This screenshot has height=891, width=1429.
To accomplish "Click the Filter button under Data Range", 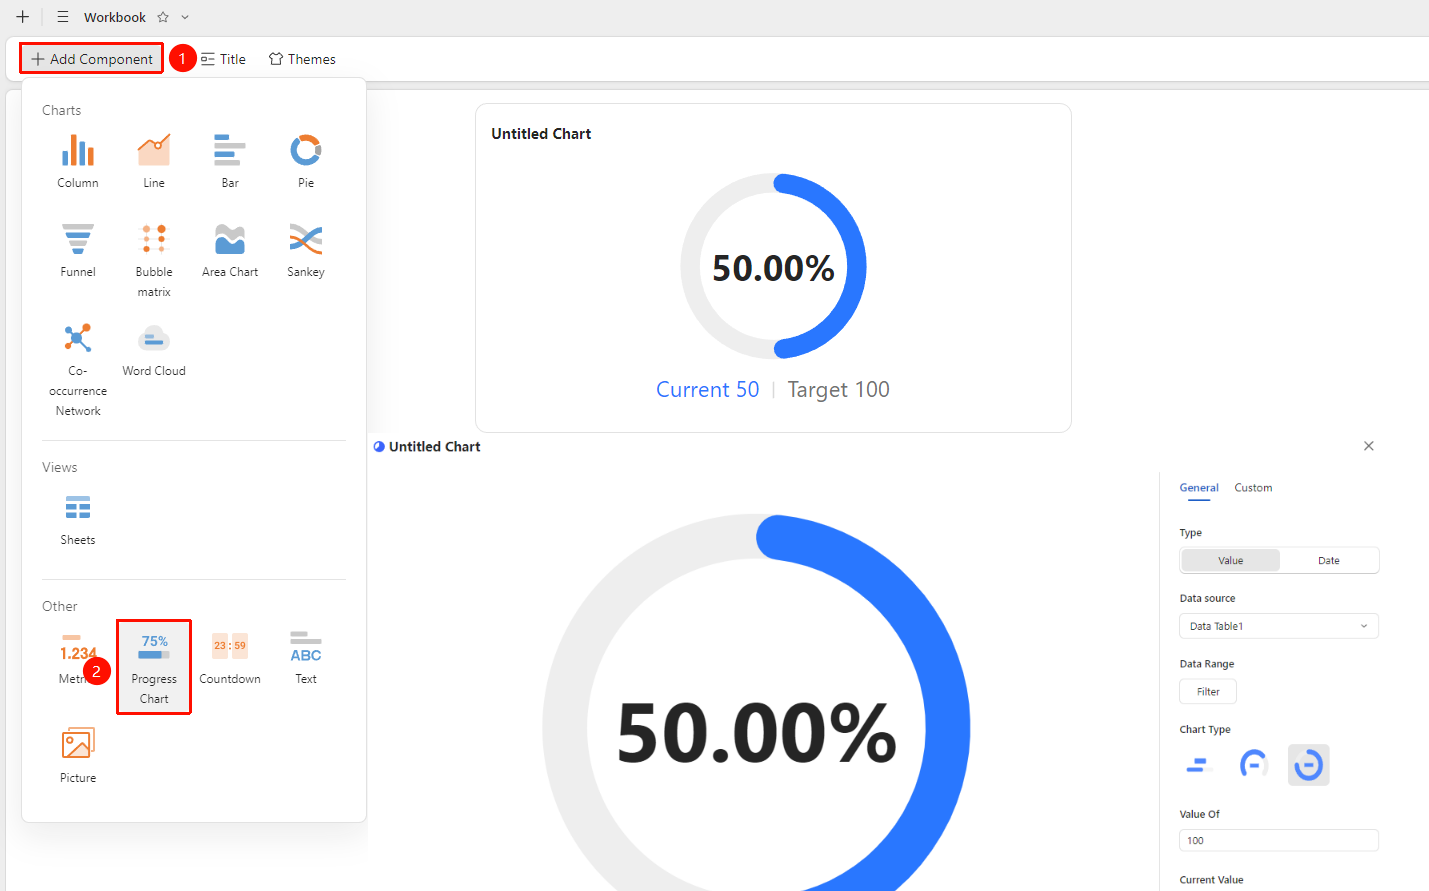I will (1208, 691).
